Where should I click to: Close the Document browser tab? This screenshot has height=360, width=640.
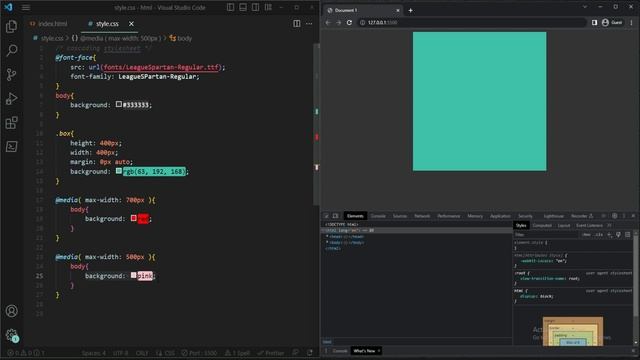[398, 10]
